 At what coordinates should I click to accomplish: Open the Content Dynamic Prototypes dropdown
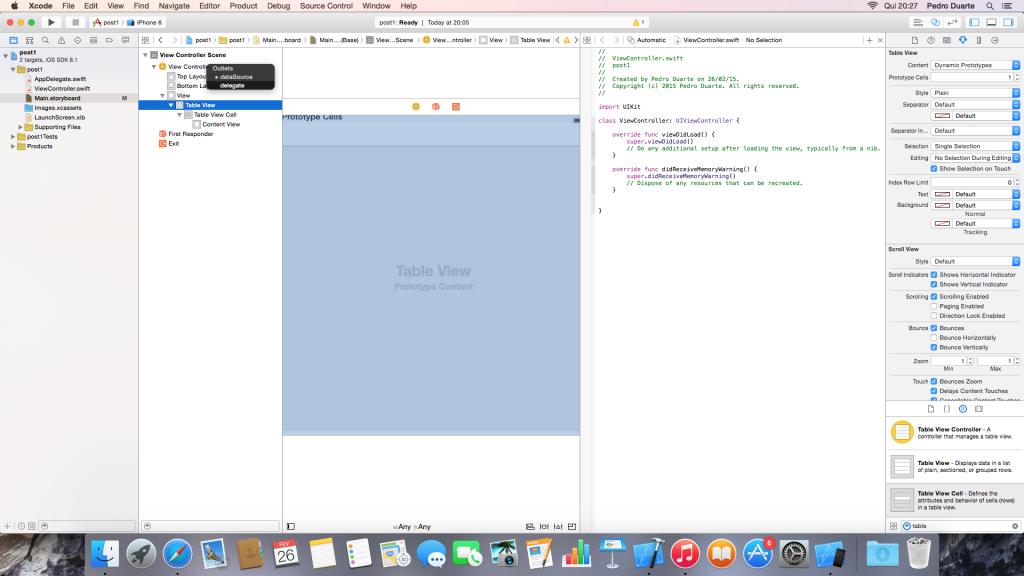tap(975, 65)
